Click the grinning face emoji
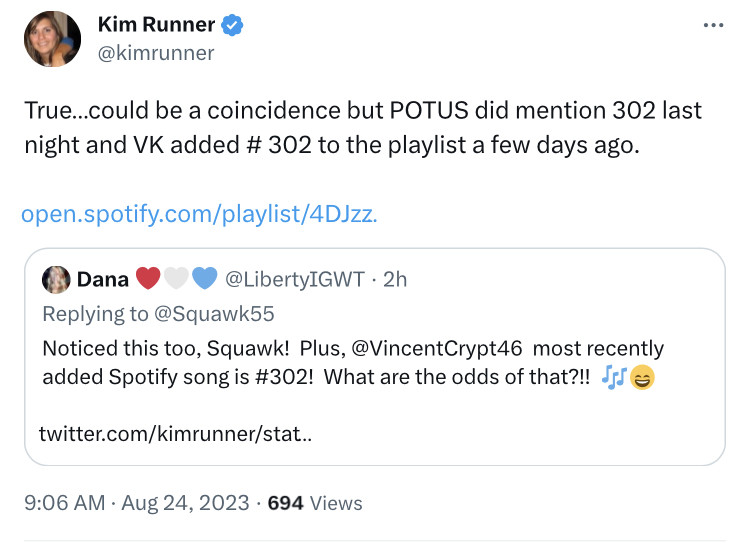 tap(643, 378)
